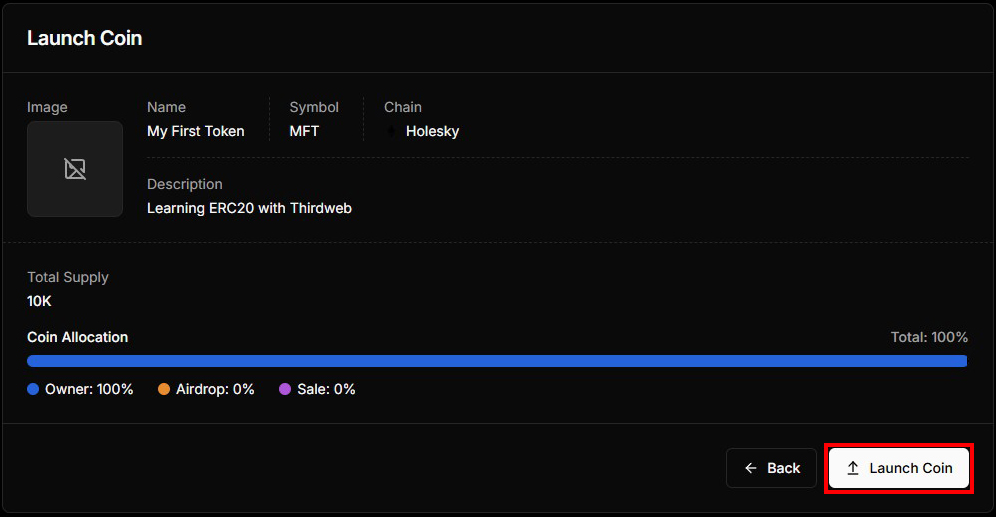996x517 pixels.
Task: Click the blue Coin Allocation progress bar
Action: click(x=497, y=361)
